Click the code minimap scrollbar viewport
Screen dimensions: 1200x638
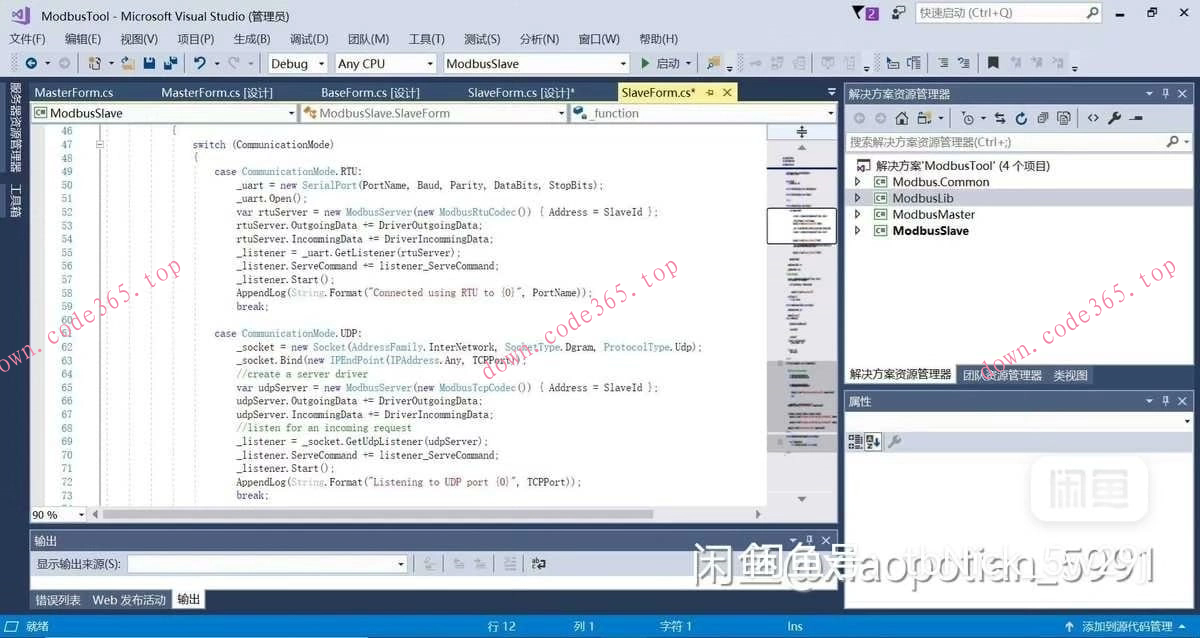click(x=801, y=225)
